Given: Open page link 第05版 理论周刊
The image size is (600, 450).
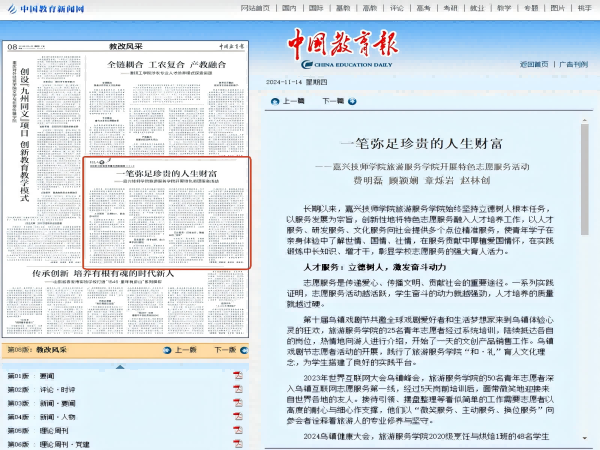Looking at the screenshot, I should click(38, 430).
